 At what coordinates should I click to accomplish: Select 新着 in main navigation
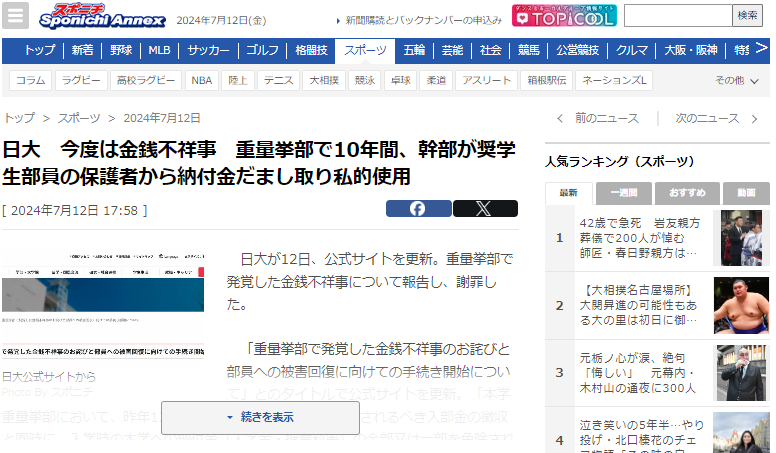point(82,50)
